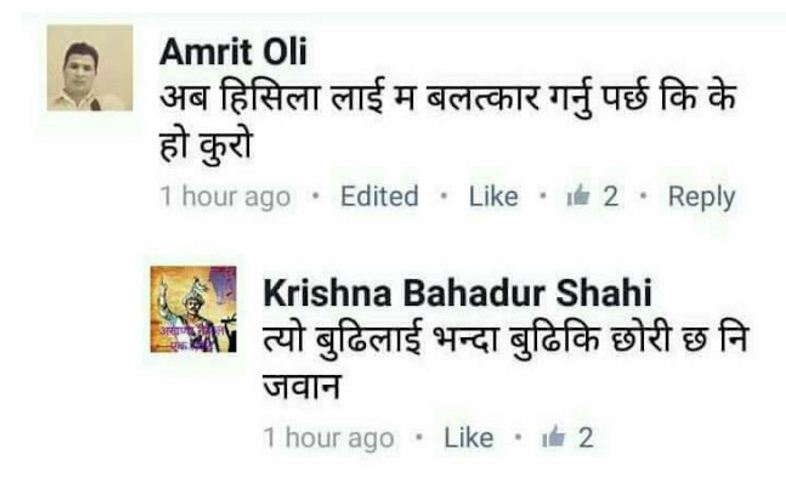Click thumbs-up icon on Amrit Oli's comment
This screenshot has width=786, height=484.
(x=578, y=195)
